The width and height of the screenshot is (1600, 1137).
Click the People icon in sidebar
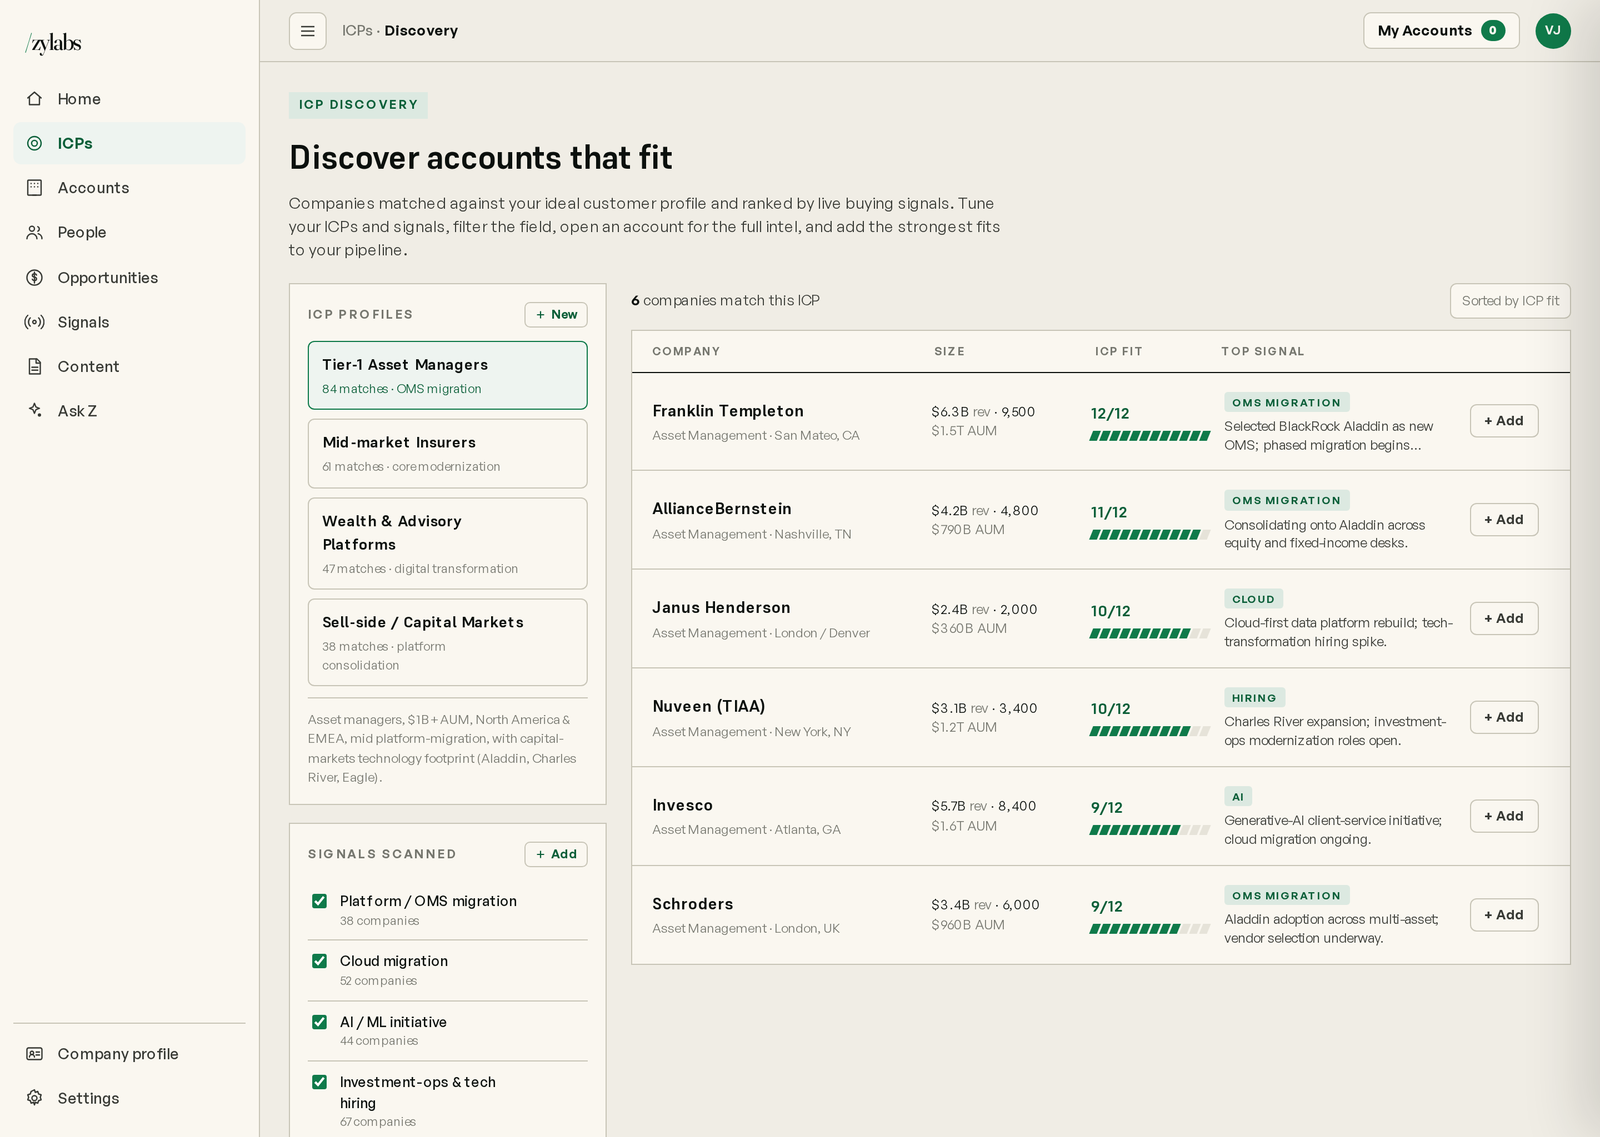tap(35, 232)
